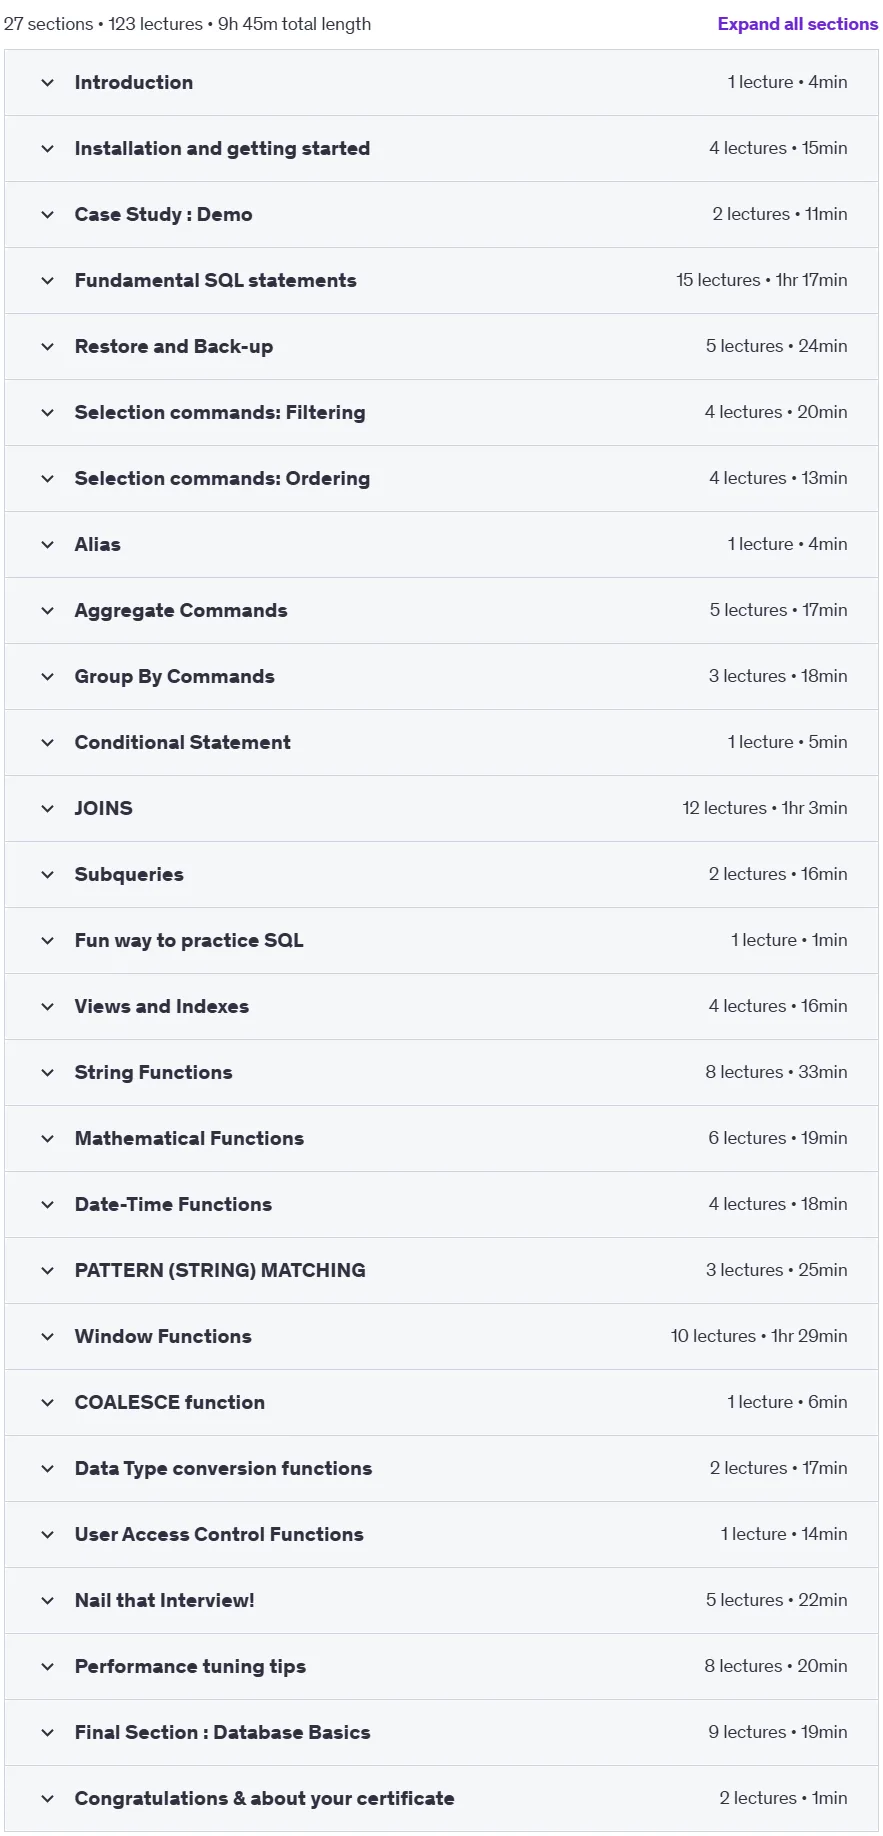Image resolution: width=883 pixels, height=1836 pixels.
Task: Open the Case Study : Demo section
Action: [x=441, y=215]
